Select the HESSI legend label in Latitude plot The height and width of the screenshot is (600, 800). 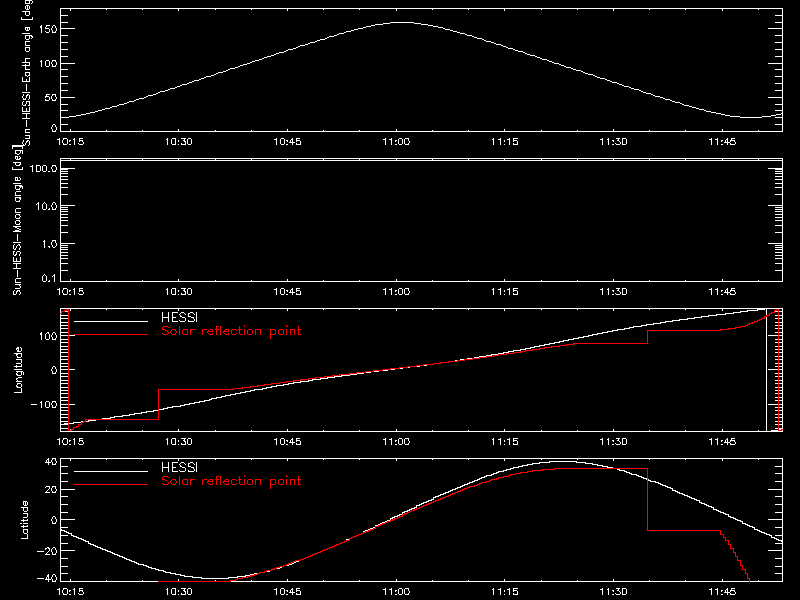point(179,467)
